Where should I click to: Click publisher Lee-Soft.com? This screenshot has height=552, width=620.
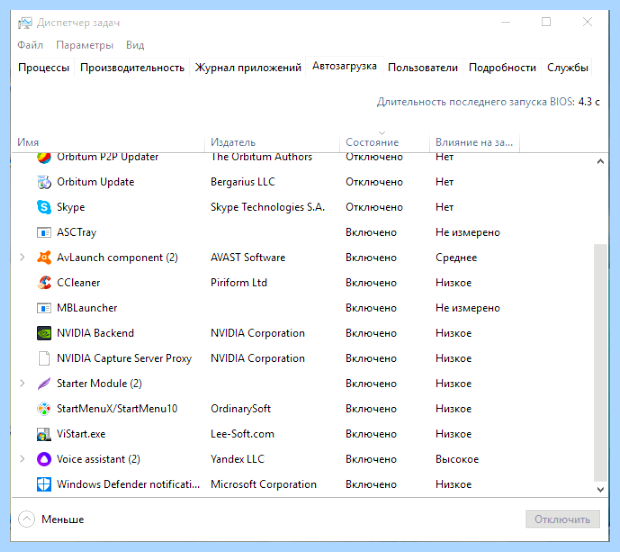click(242, 434)
